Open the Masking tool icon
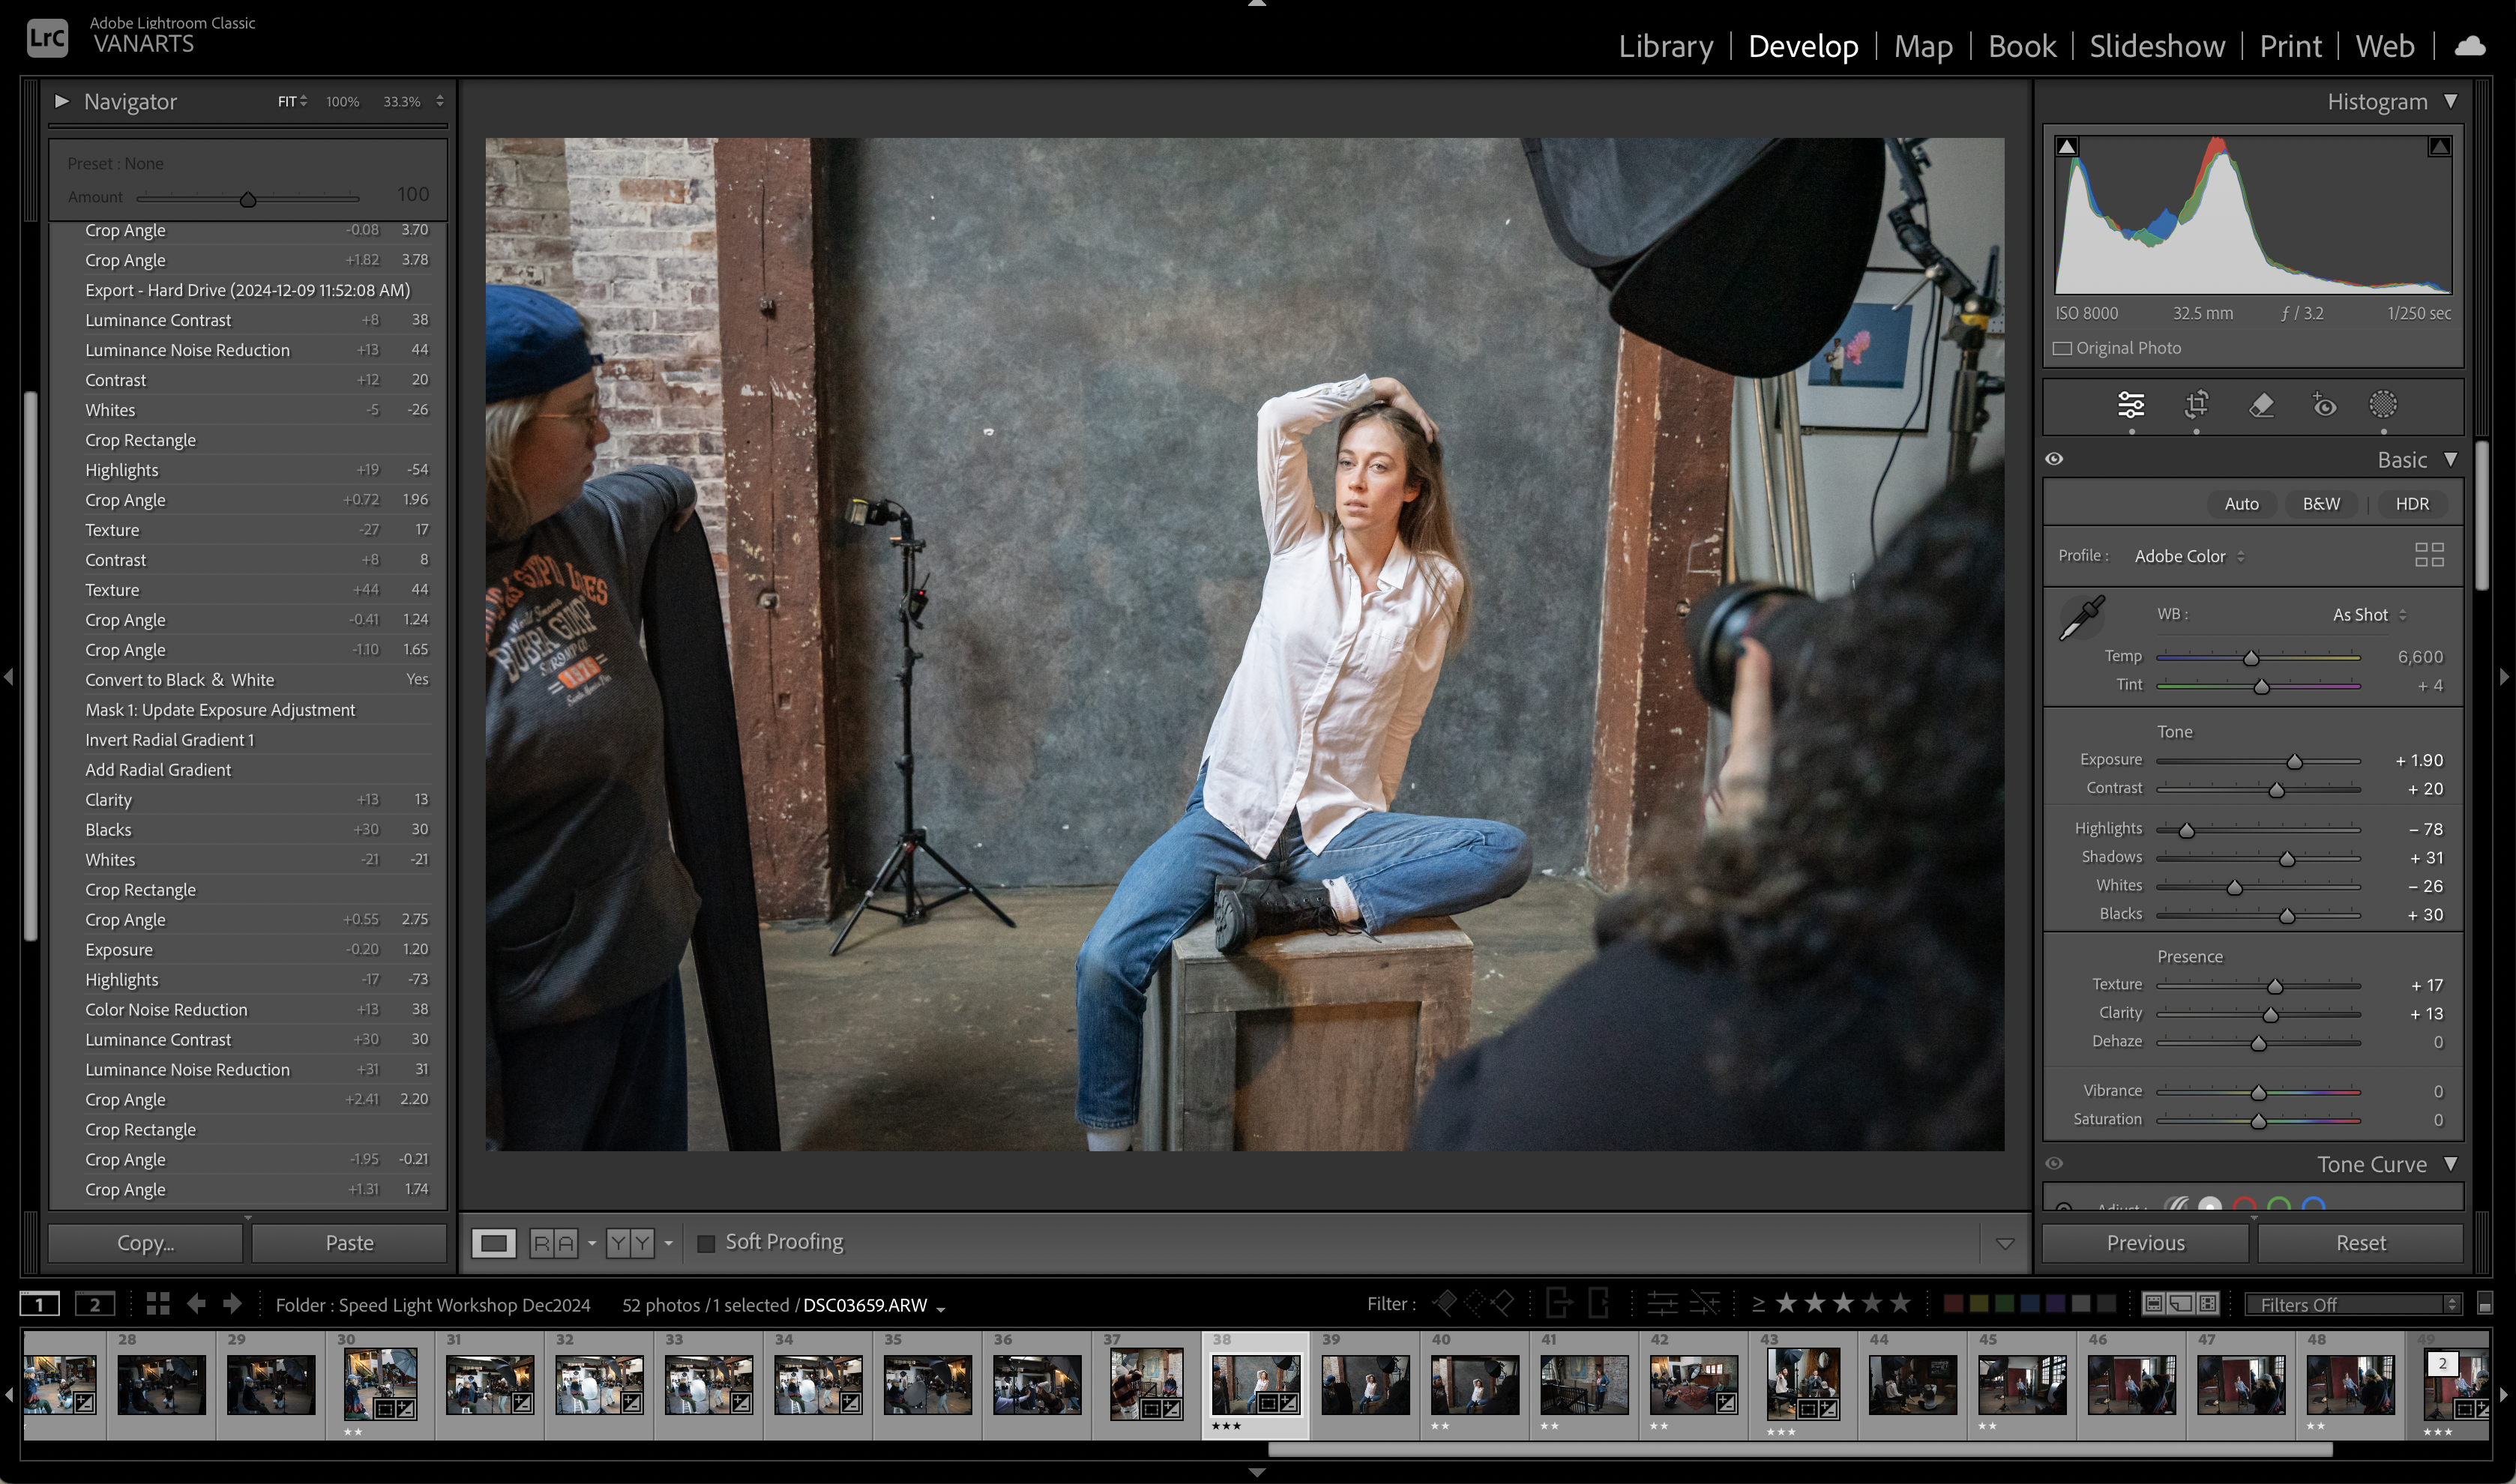 tap(2383, 405)
